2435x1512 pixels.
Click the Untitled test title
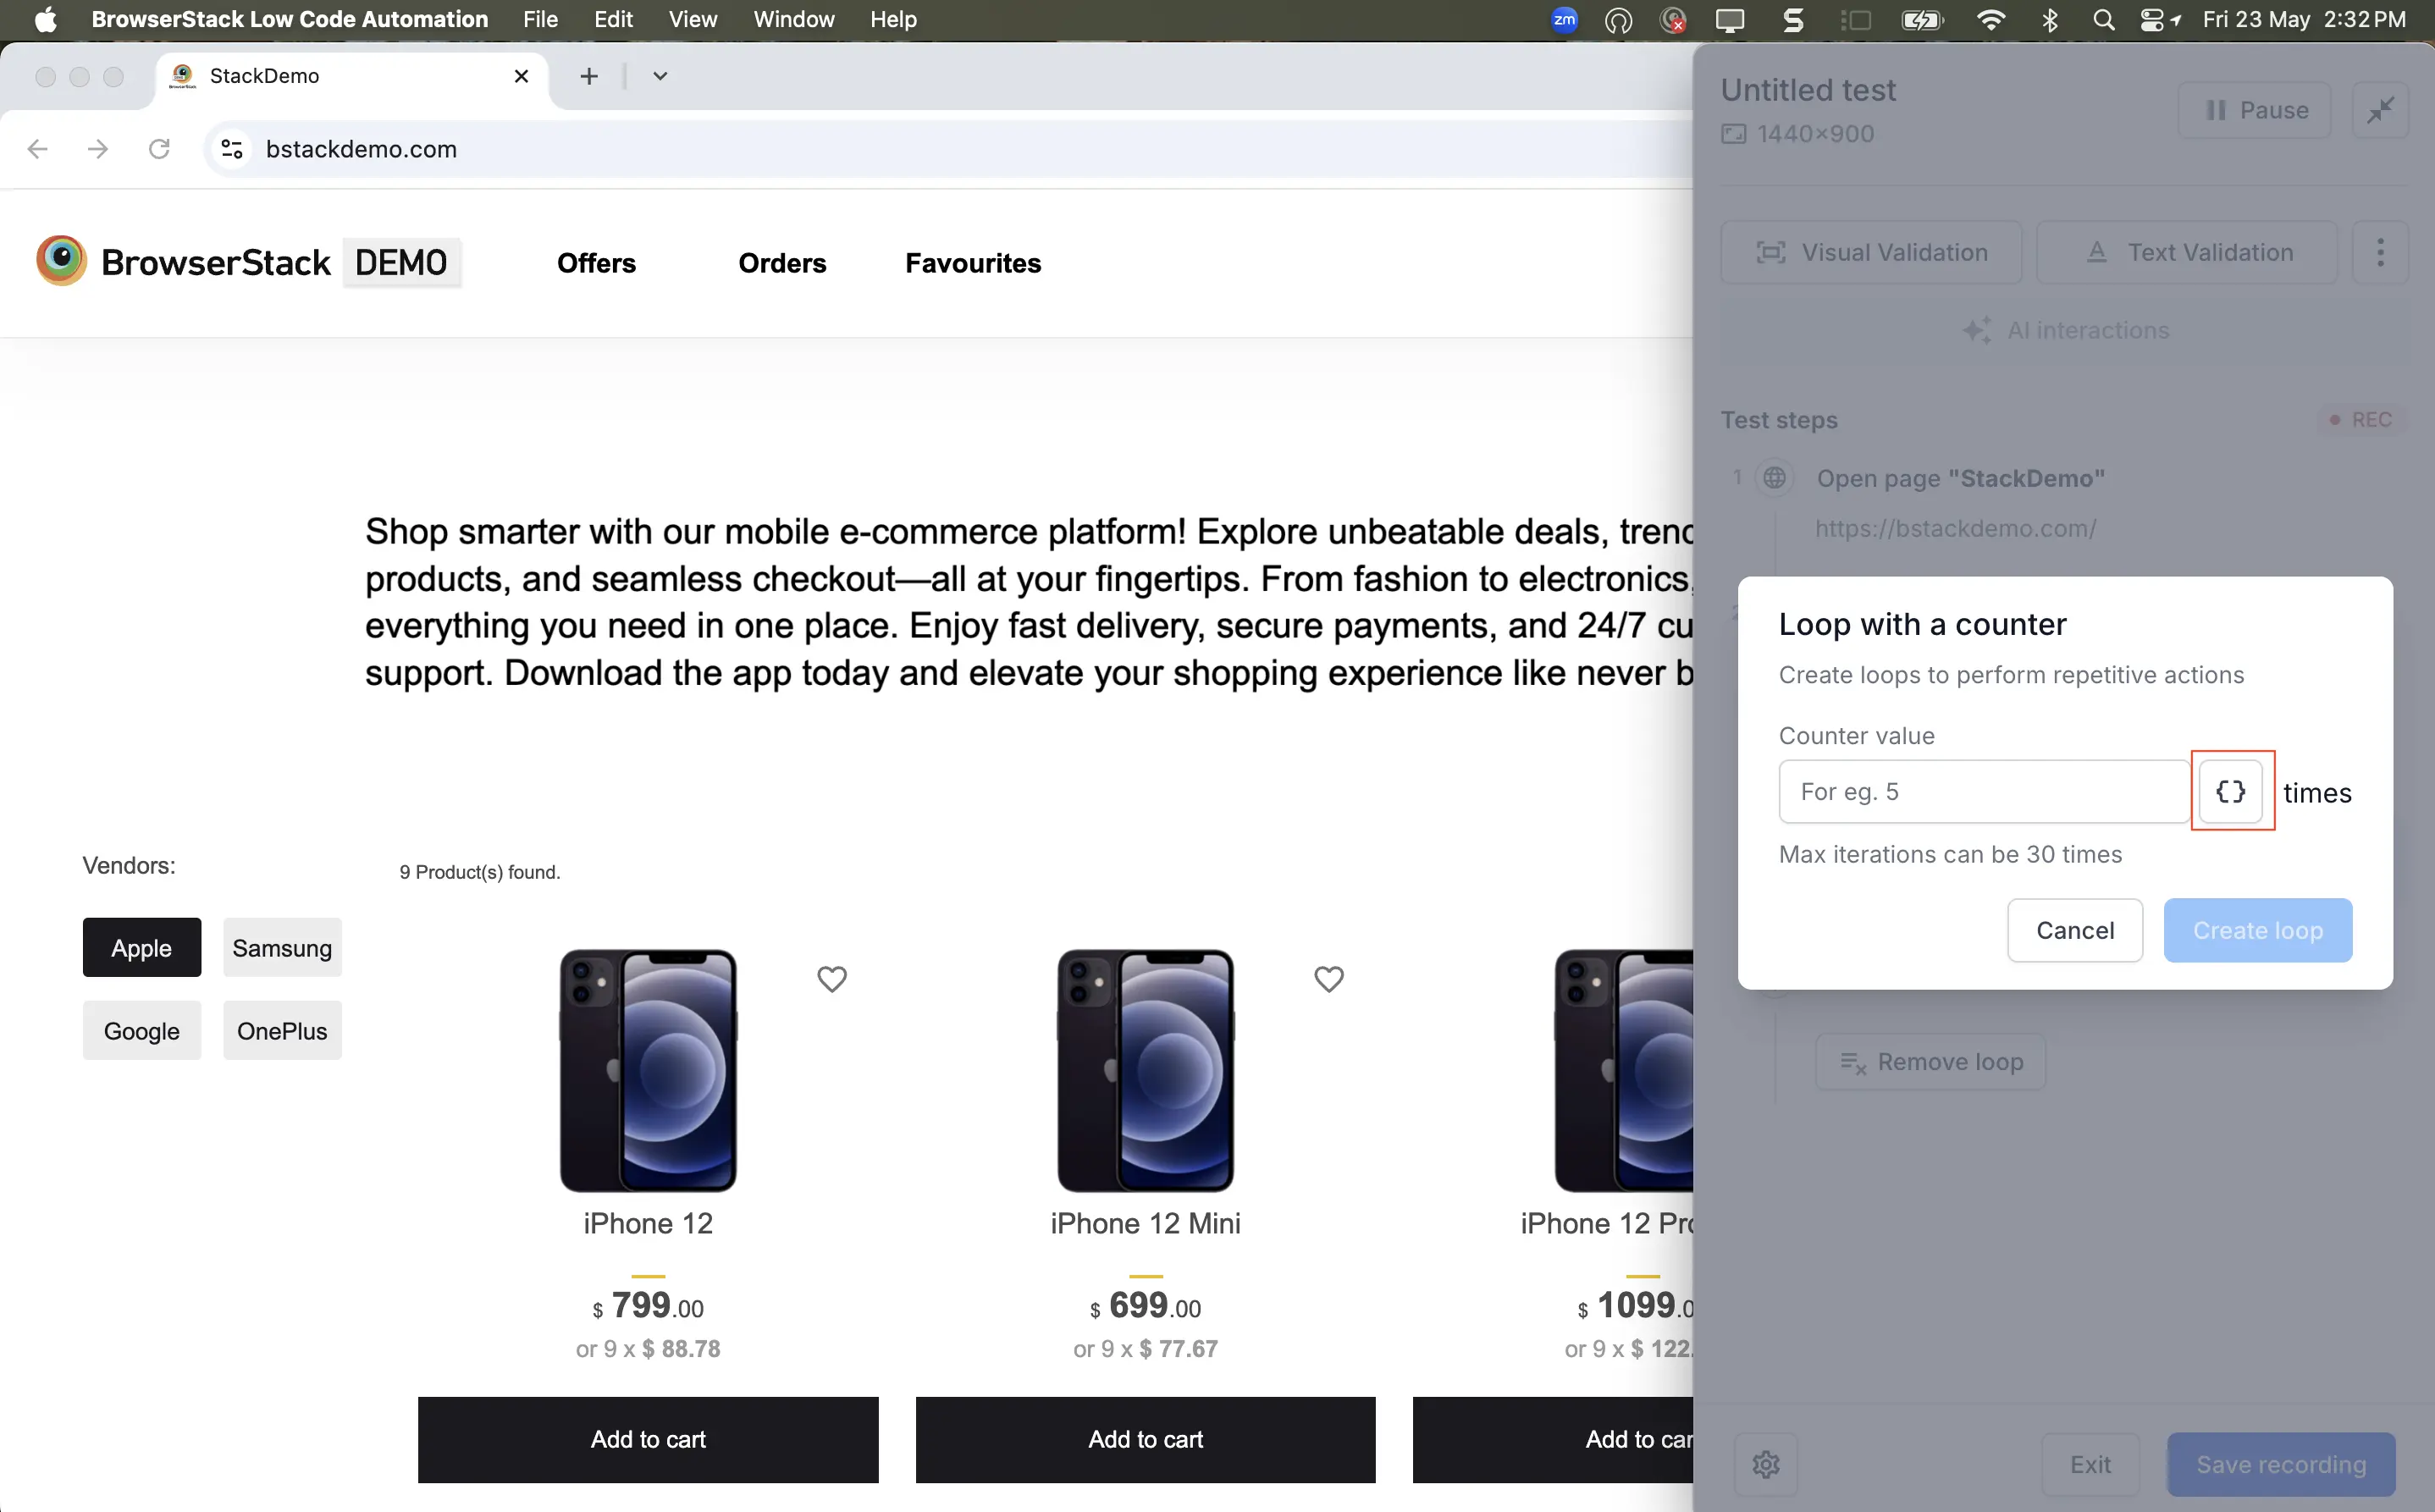[x=1808, y=90]
